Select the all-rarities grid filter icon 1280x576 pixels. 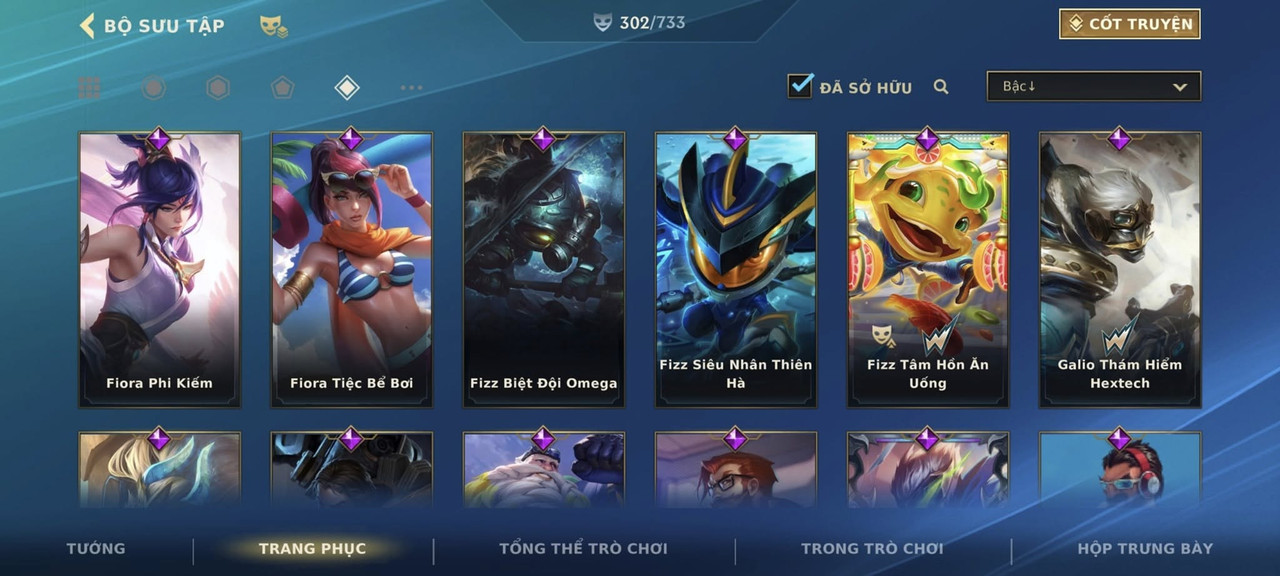[90, 88]
